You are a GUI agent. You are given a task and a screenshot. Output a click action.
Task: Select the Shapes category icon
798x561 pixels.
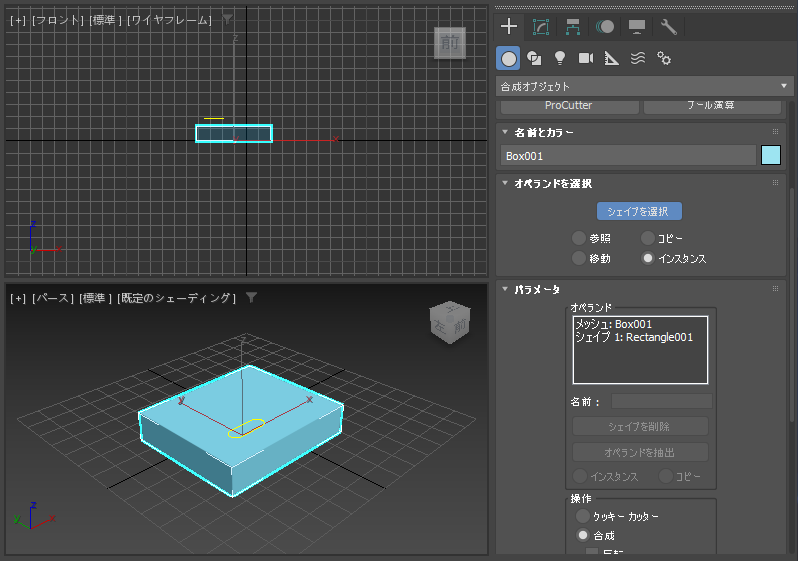click(534, 59)
